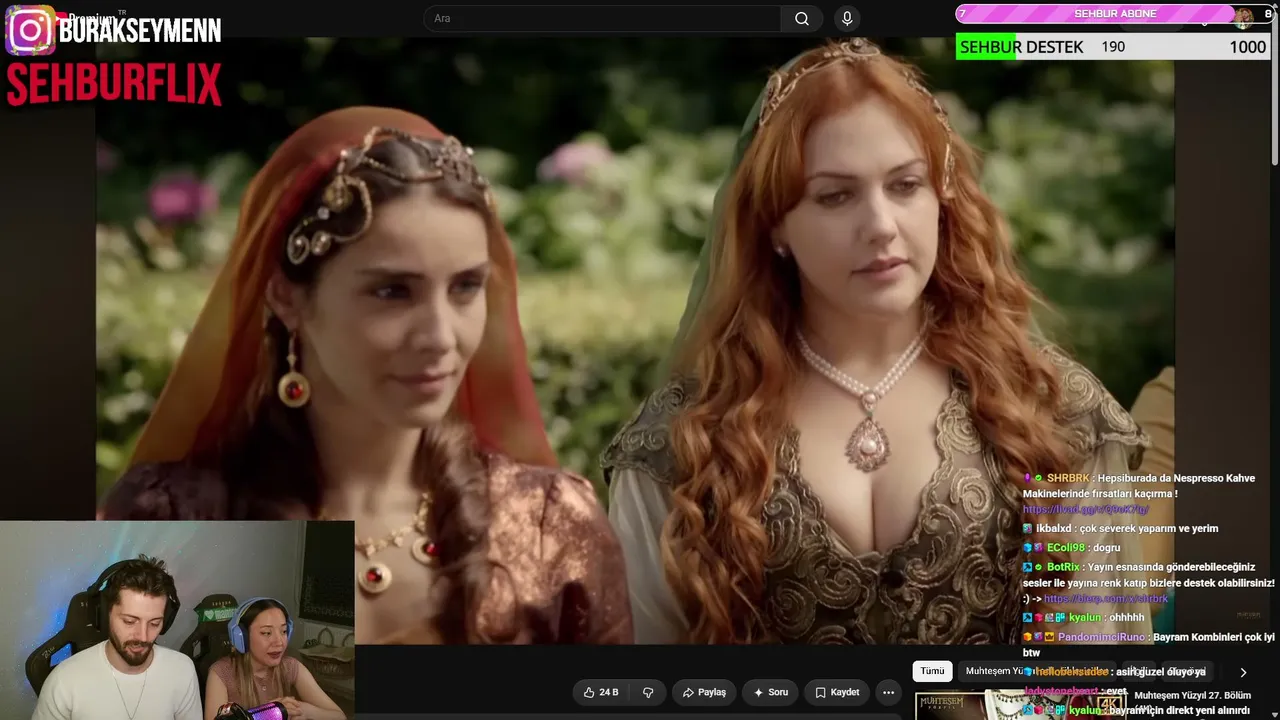Open the three-dot more actions menu
1280x720 pixels.
click(x=888, y=692)
